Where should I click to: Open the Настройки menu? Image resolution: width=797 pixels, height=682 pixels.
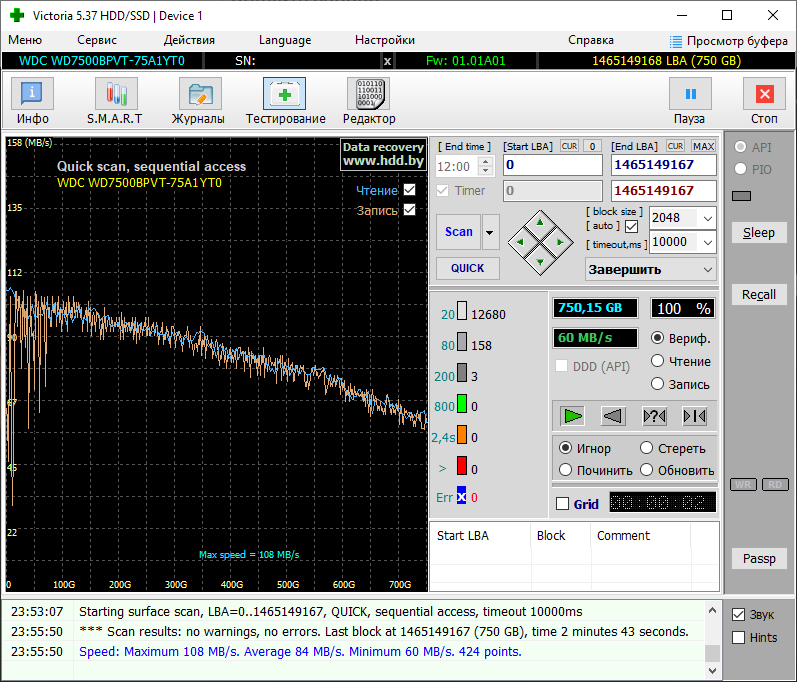385,40
